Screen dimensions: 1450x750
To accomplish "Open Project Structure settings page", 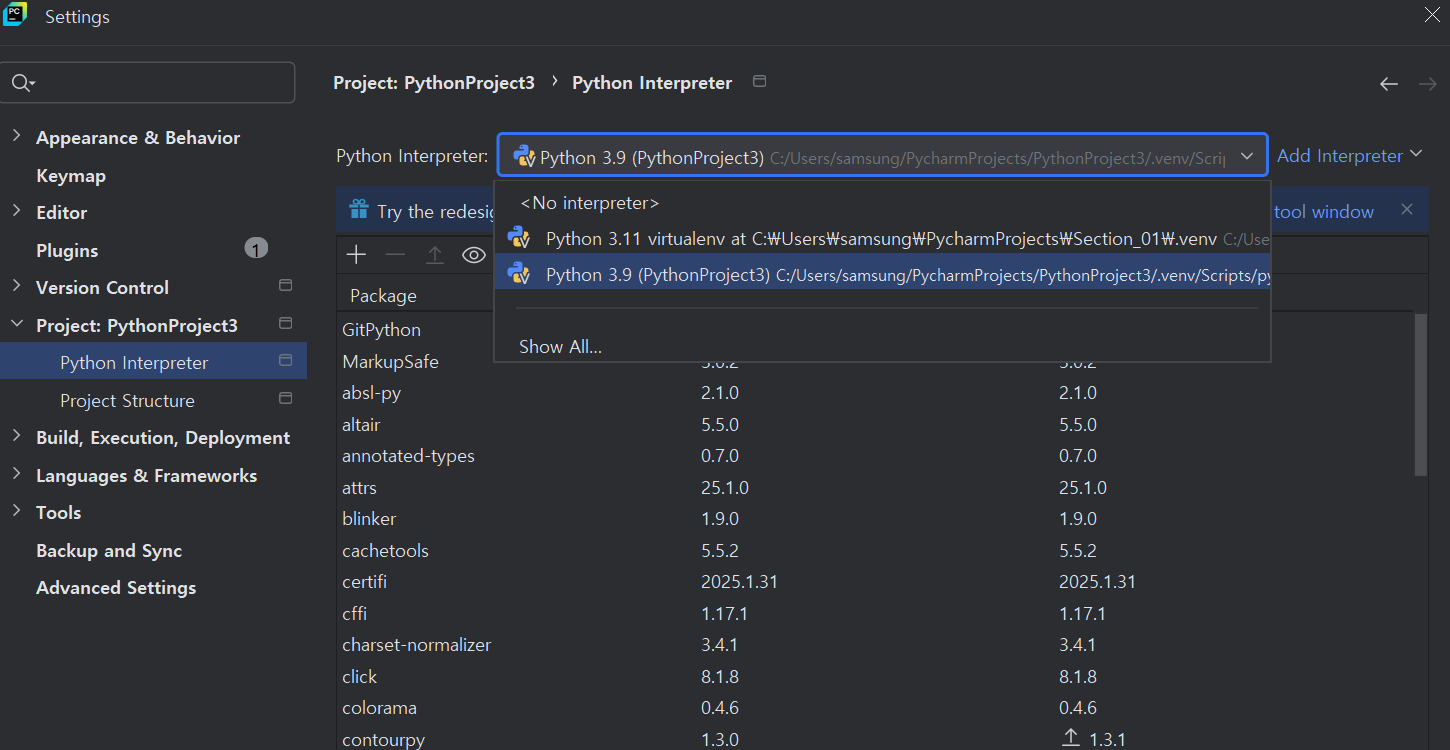I will [x=127, y=401].
